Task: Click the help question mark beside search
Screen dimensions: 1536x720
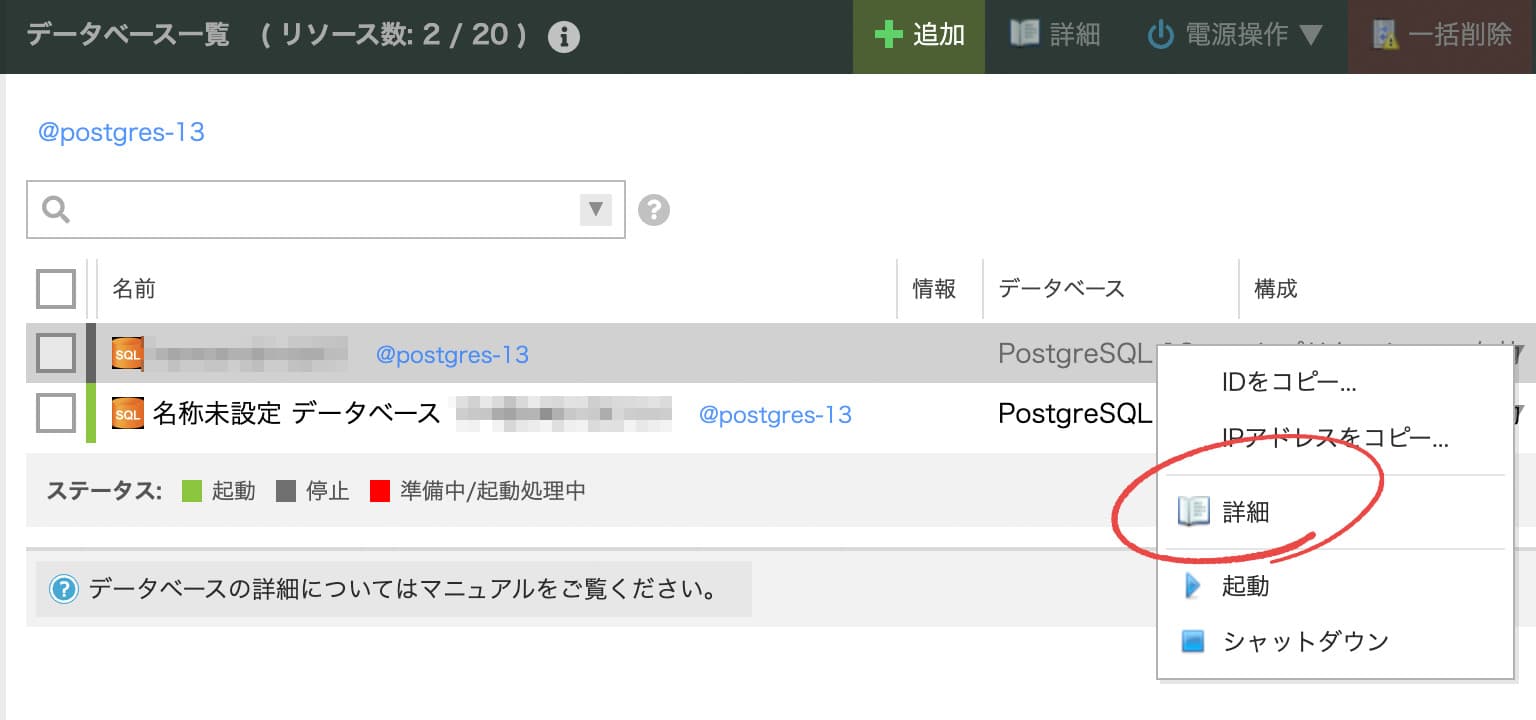Action: pos(654,210)
